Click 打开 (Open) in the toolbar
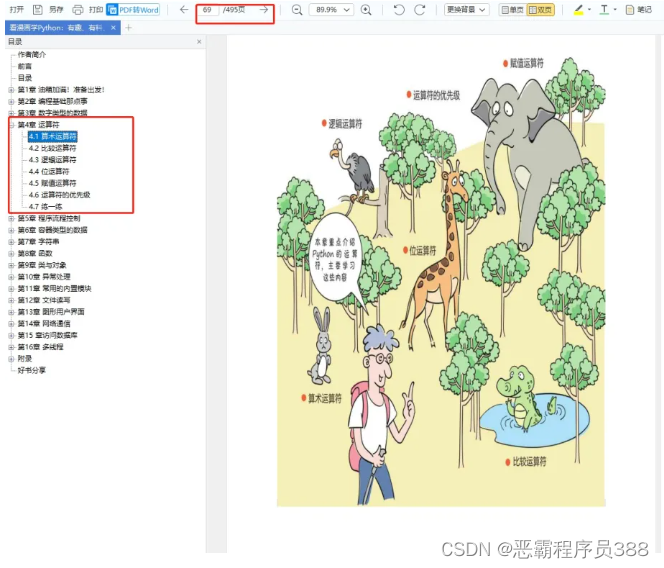This screenshot has height=568, width=664. pos(17,9)
